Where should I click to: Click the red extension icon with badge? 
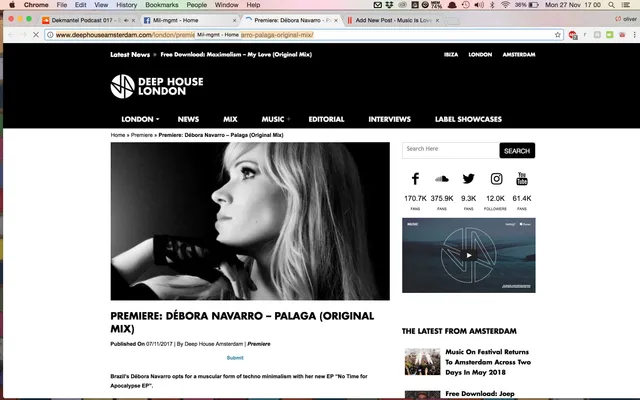(x=573, y=36)
